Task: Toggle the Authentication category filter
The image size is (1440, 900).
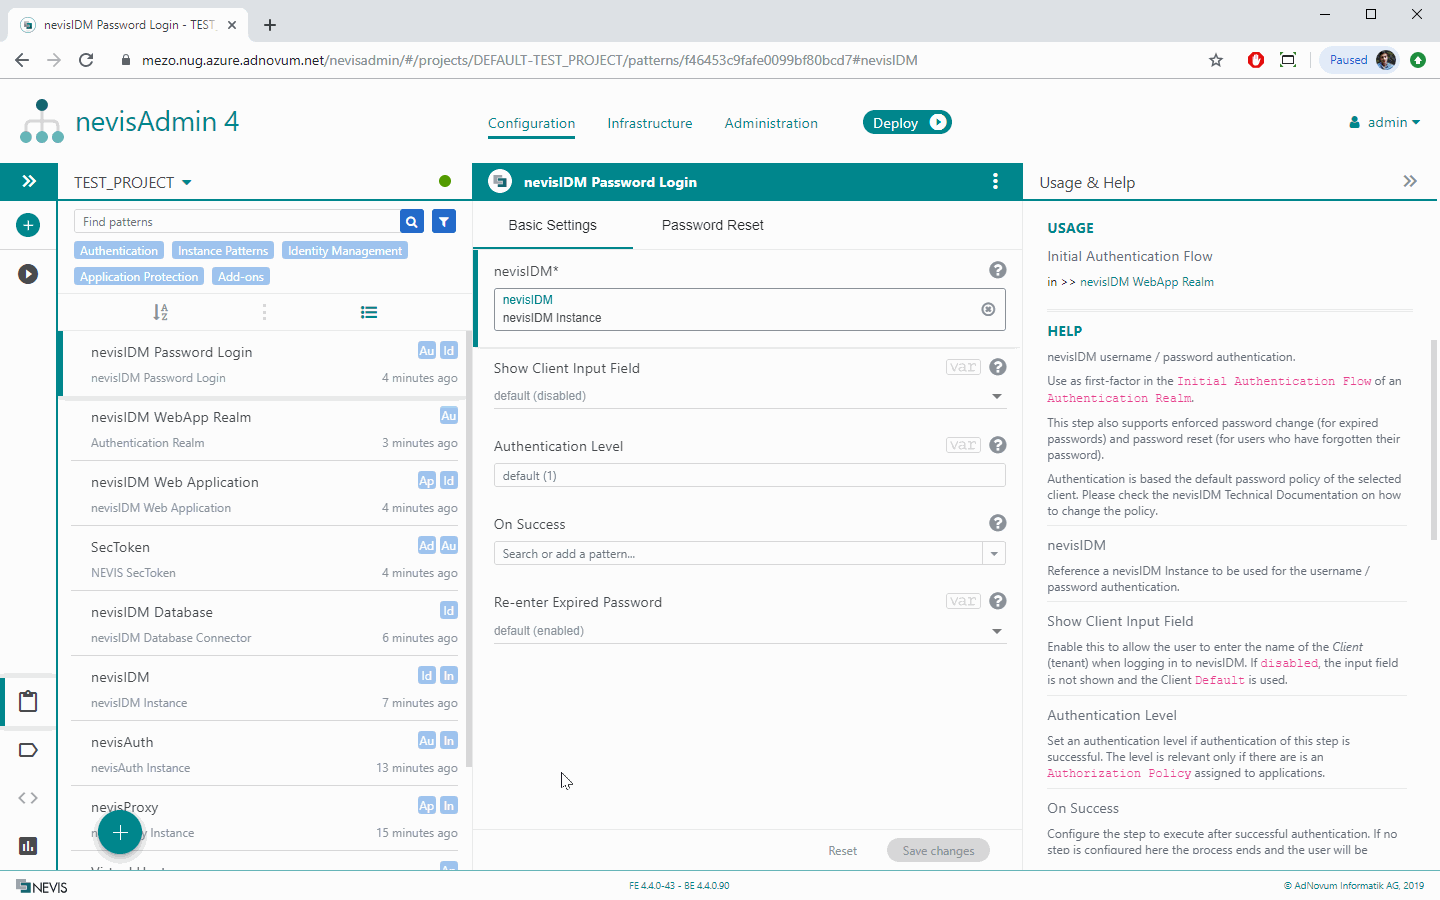Action: click(x=118, y=251)
